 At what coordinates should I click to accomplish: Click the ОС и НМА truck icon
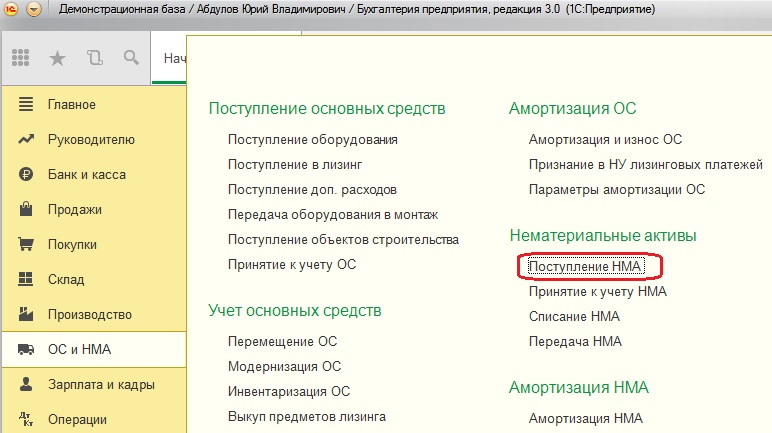coord(26,349)
